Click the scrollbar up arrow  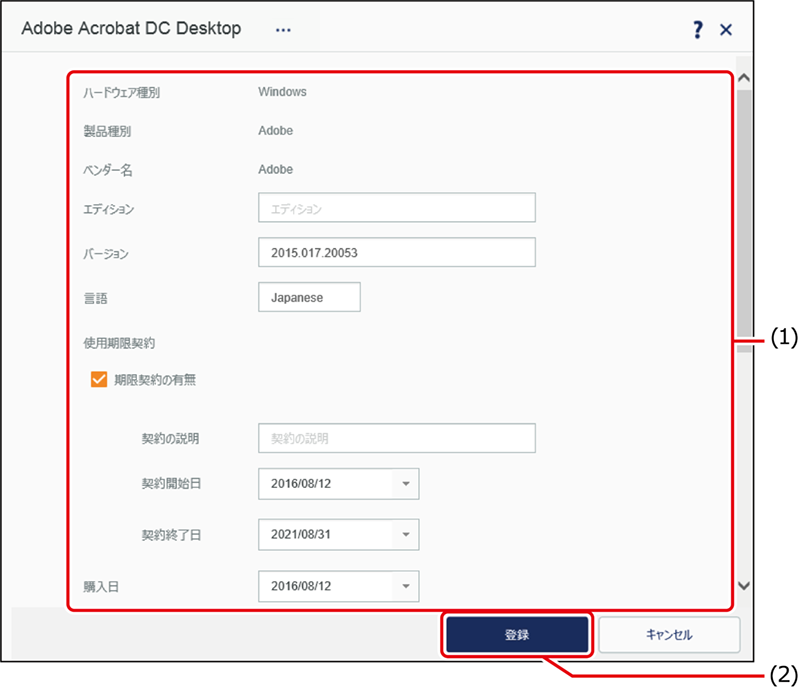(744, 78)
